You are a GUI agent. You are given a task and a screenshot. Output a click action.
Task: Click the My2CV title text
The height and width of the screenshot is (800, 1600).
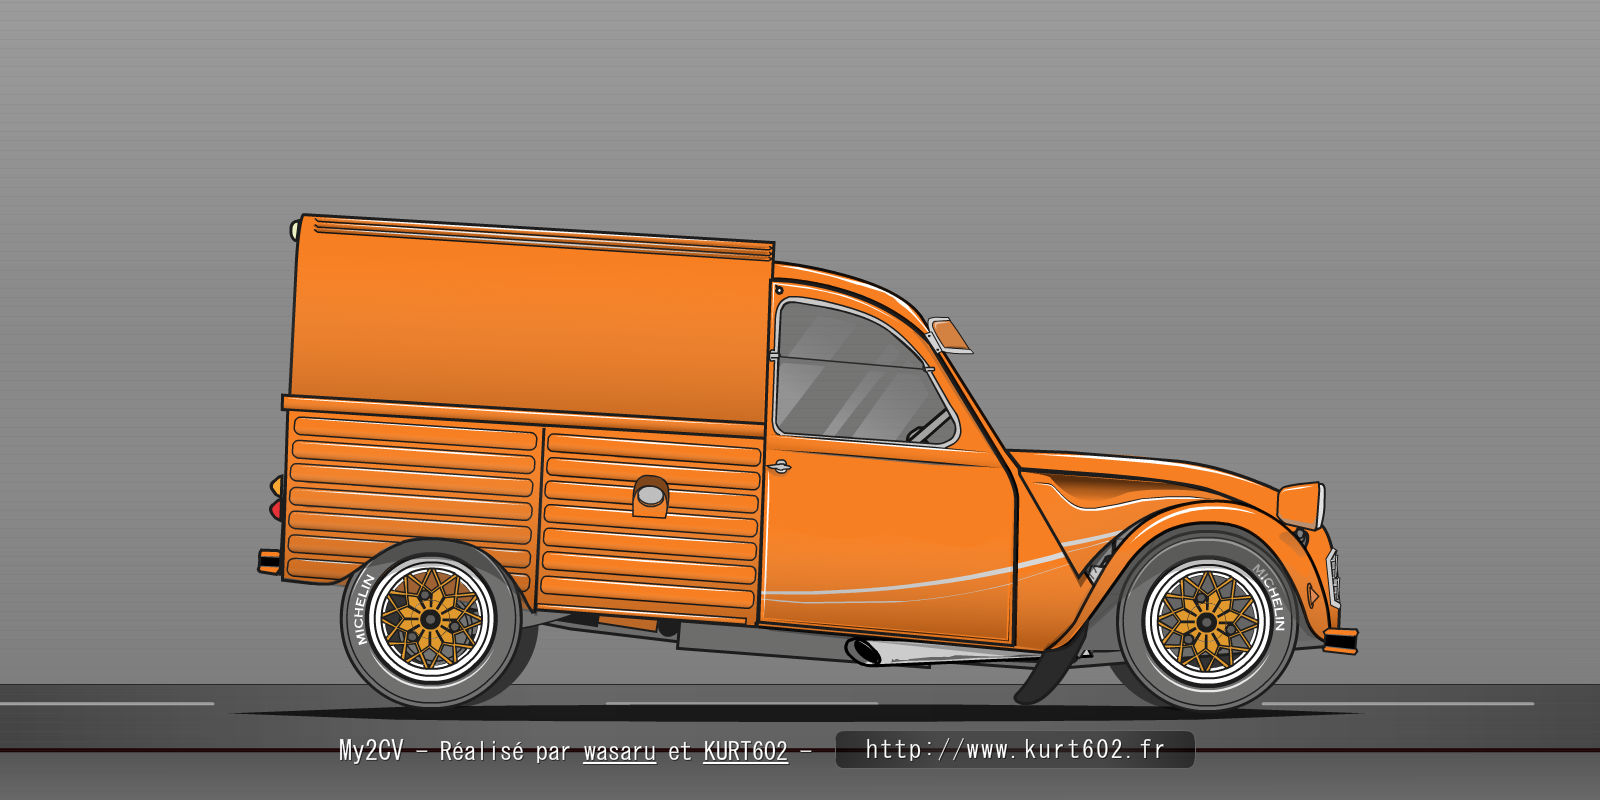pos(370,751)
